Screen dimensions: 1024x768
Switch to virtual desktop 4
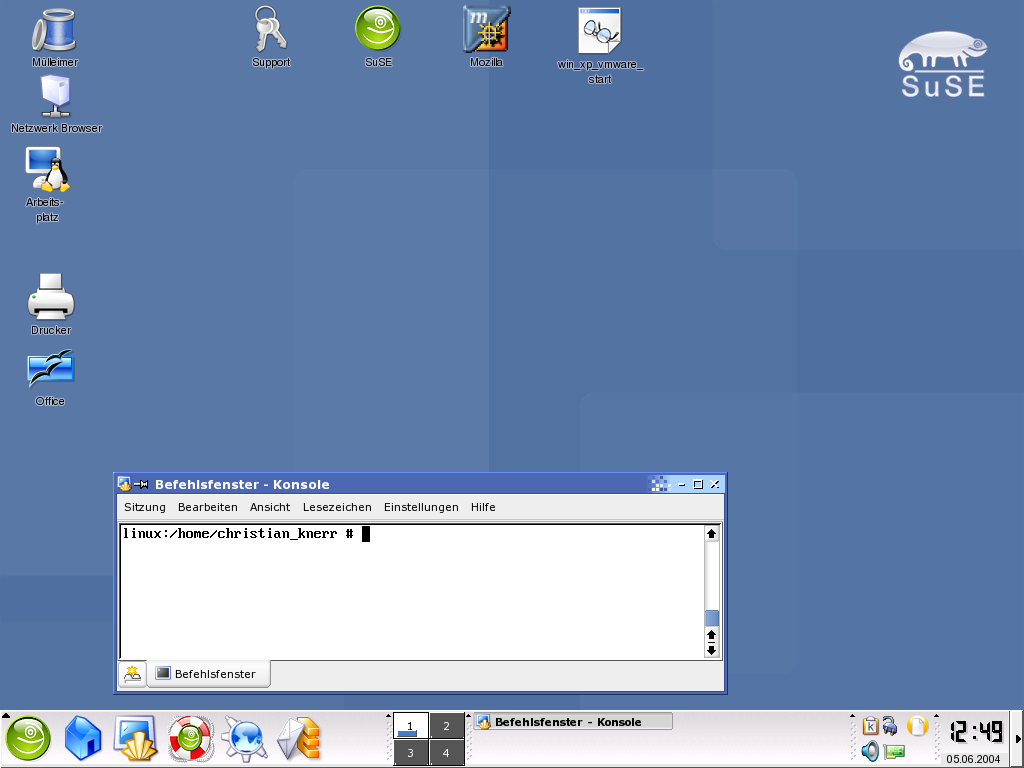coord(446,753)
